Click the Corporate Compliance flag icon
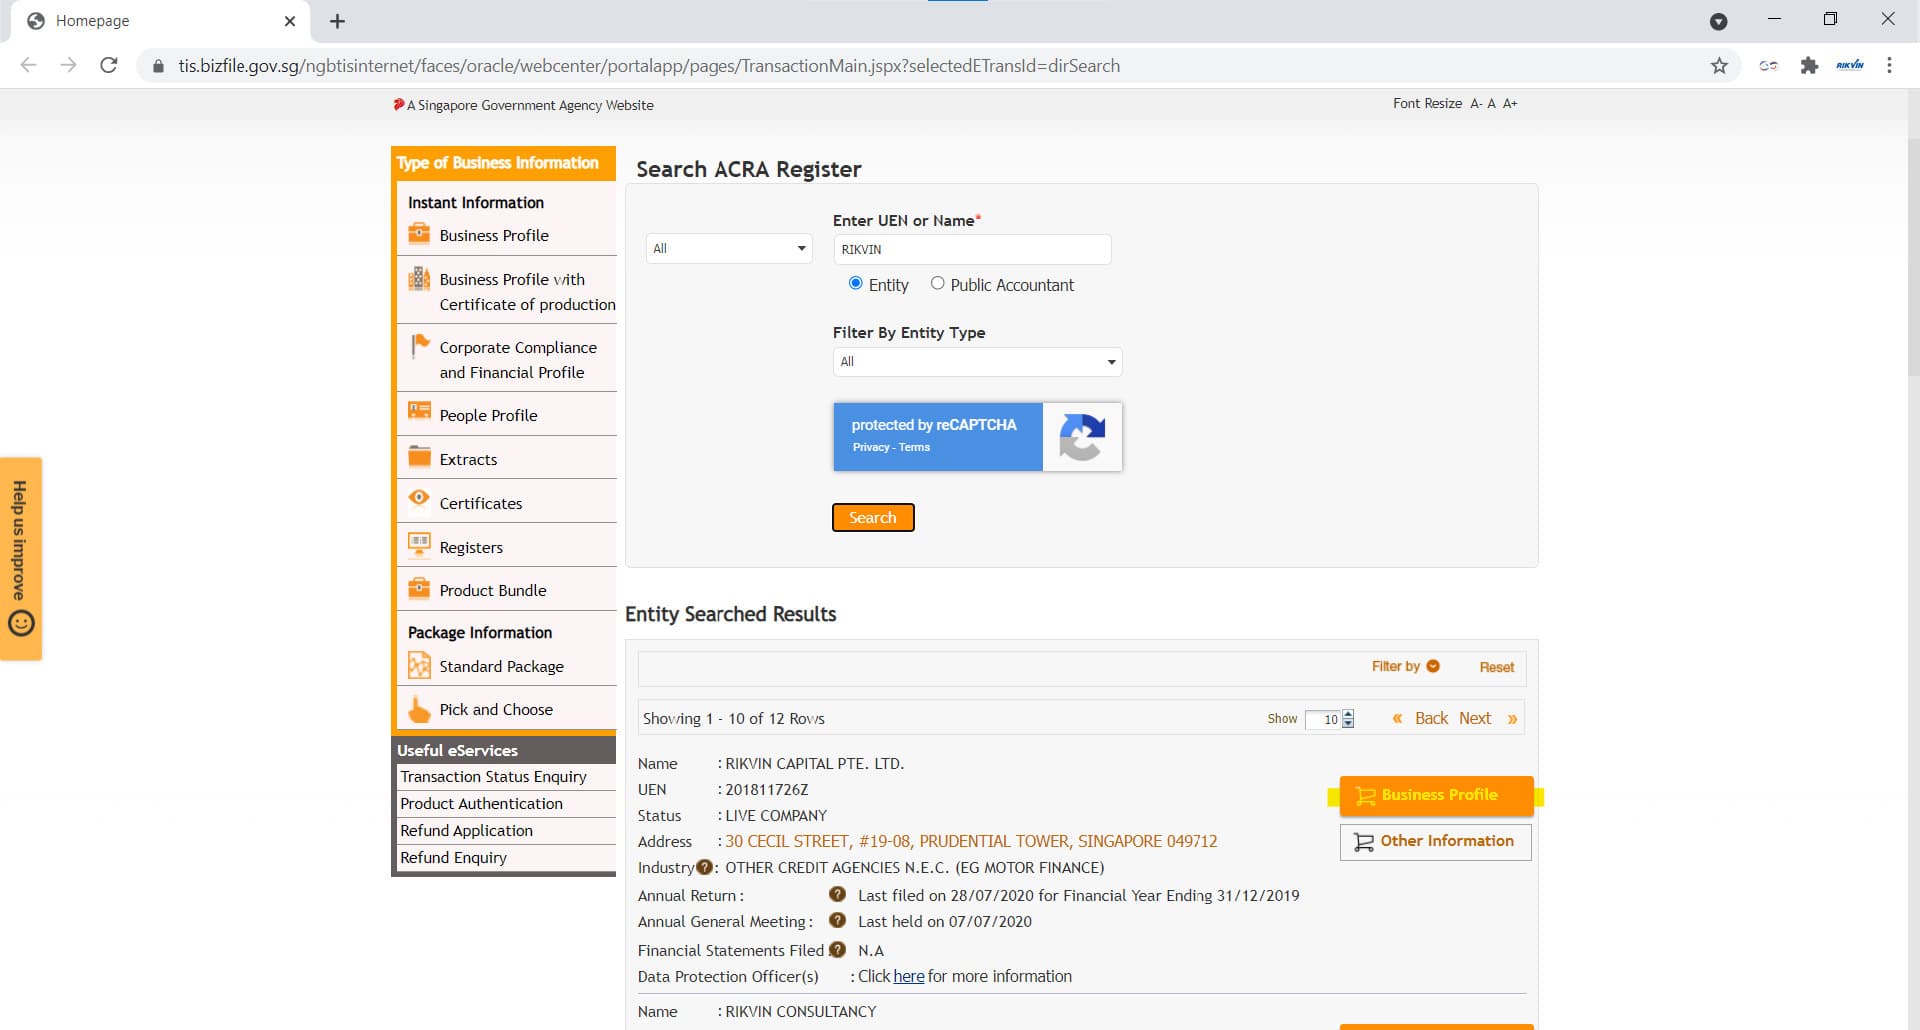1920x1030 pixels. pos(419,346)
